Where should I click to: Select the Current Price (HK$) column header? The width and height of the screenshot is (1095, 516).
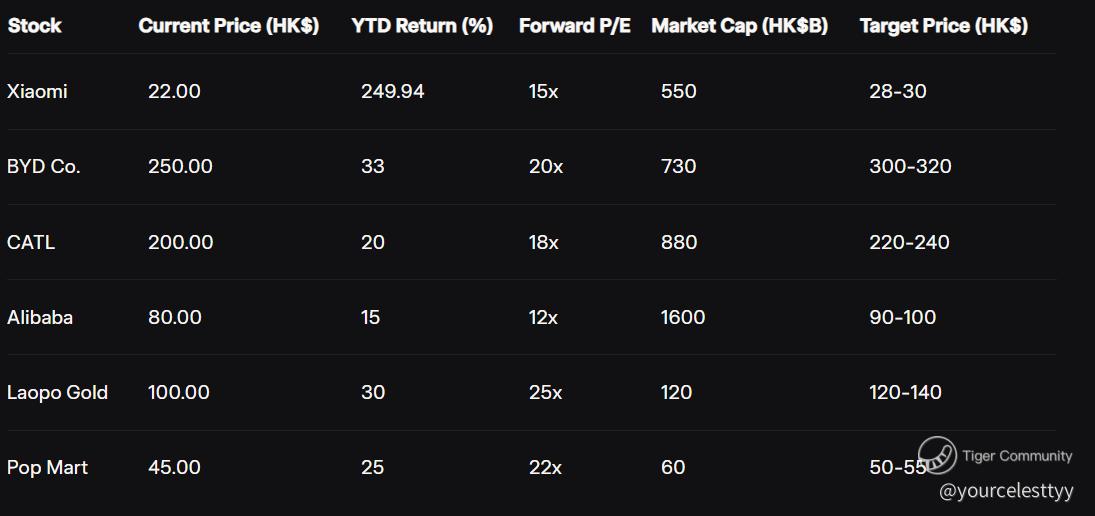pos(228,26)
